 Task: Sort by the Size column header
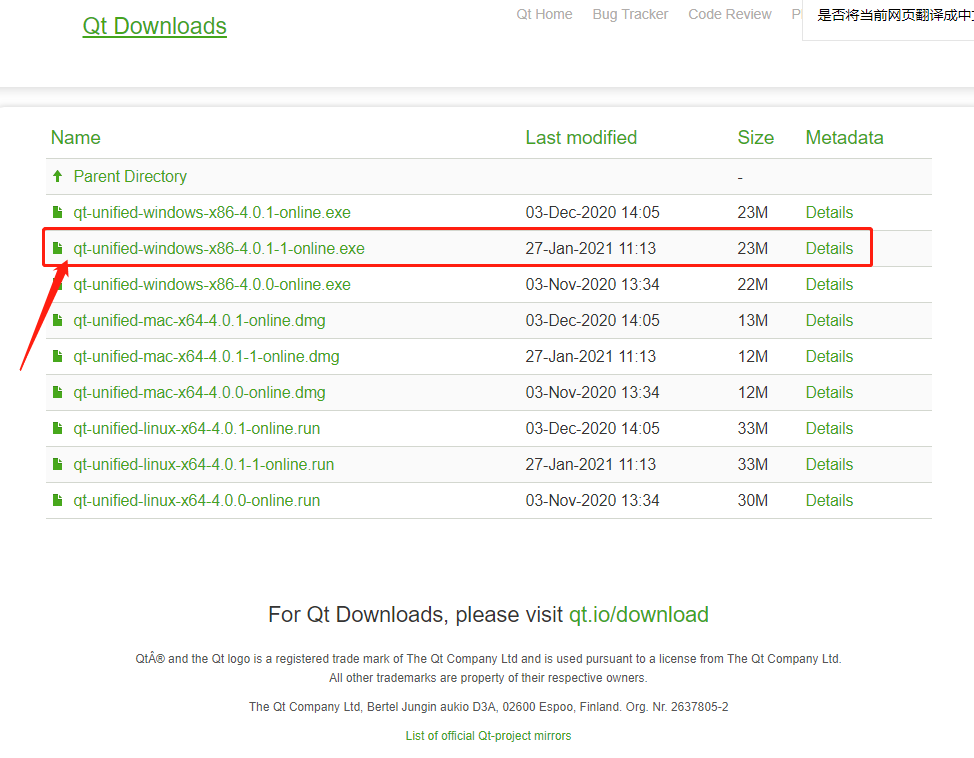point(755,137)
